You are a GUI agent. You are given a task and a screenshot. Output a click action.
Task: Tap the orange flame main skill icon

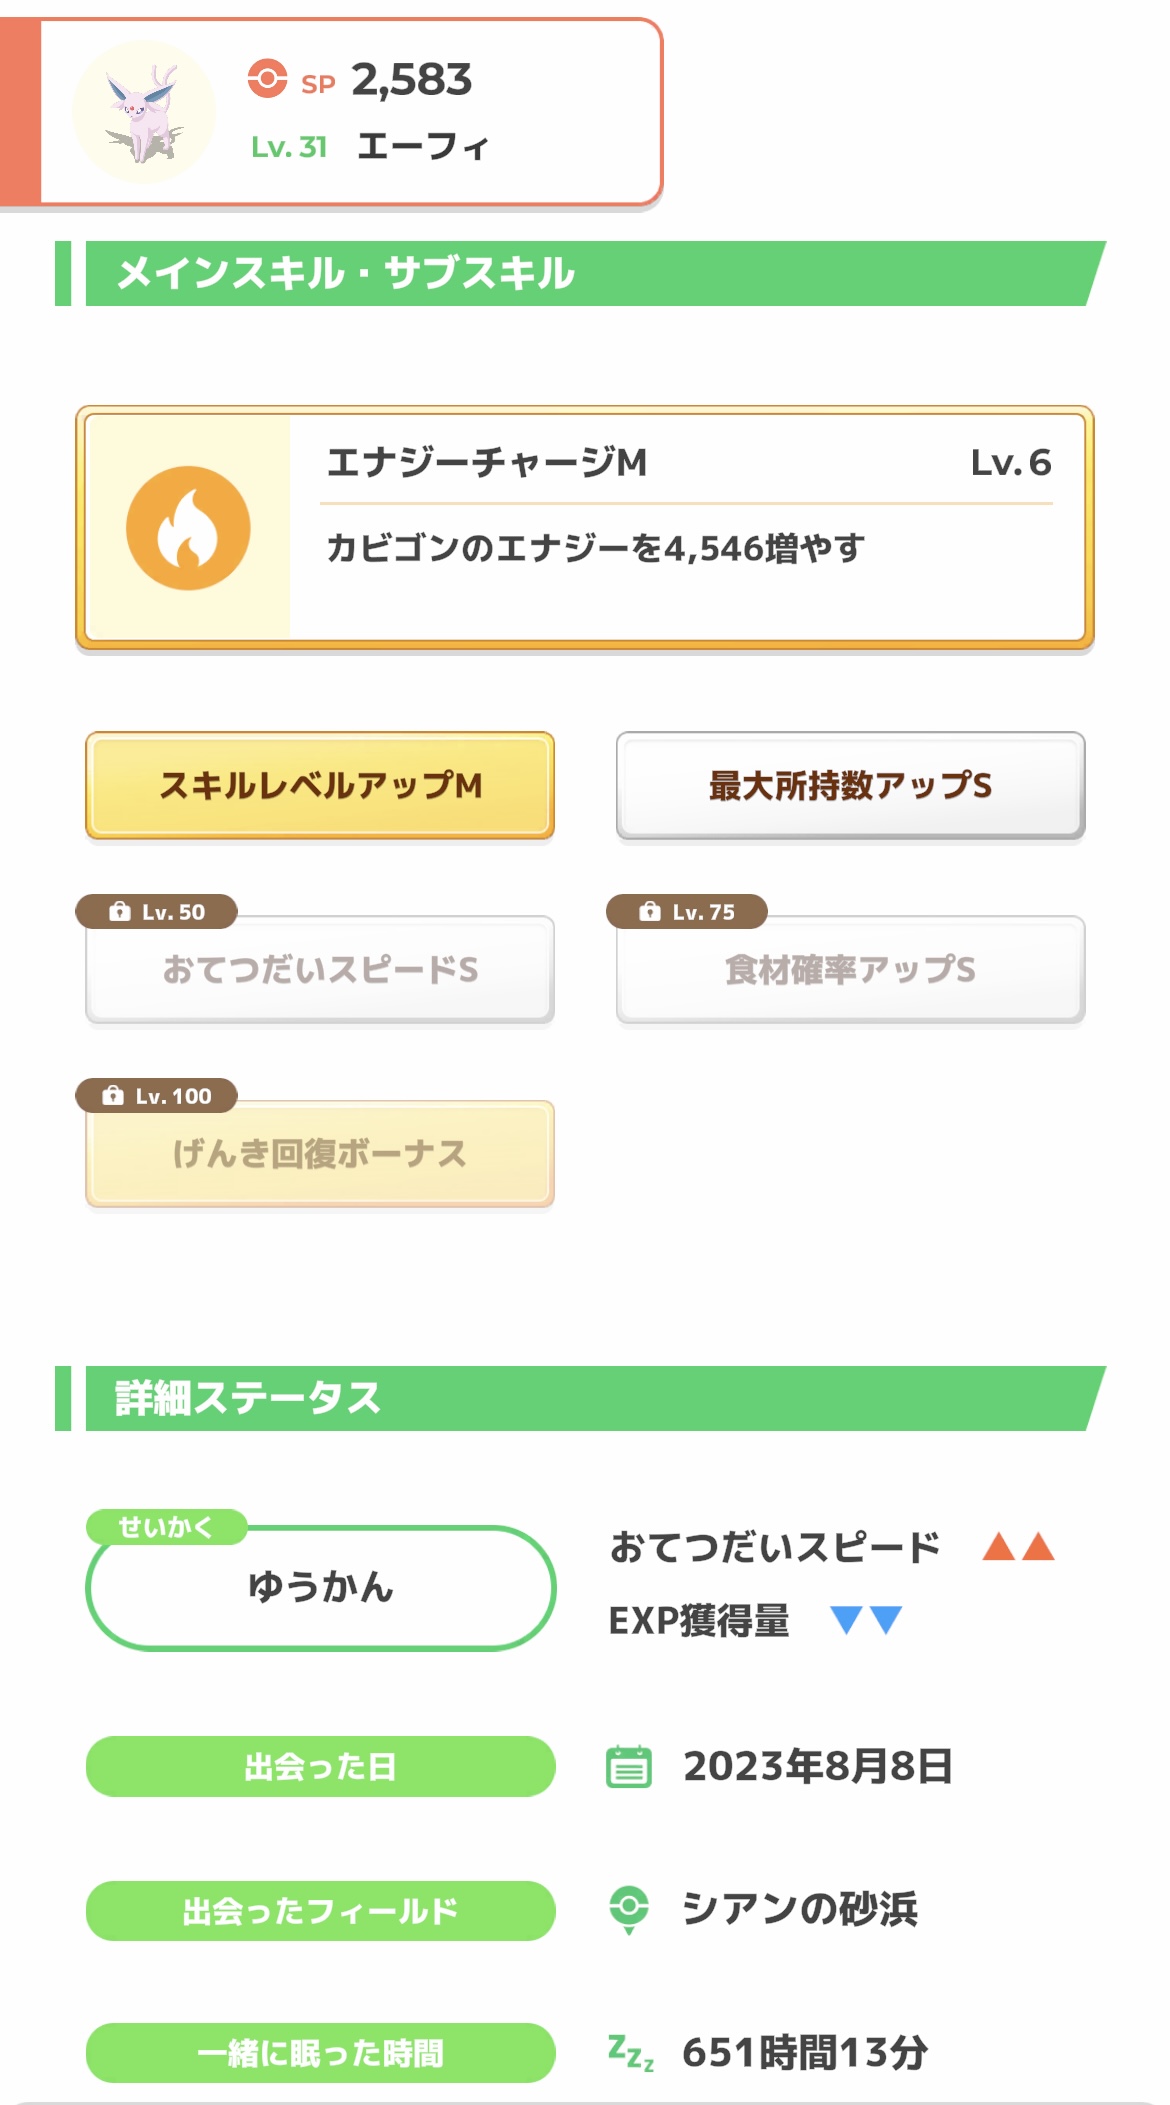tap(188, 528)
